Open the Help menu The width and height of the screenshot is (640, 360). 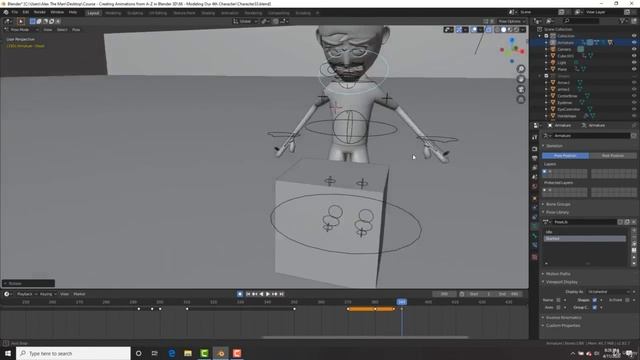tap(73, 12)
